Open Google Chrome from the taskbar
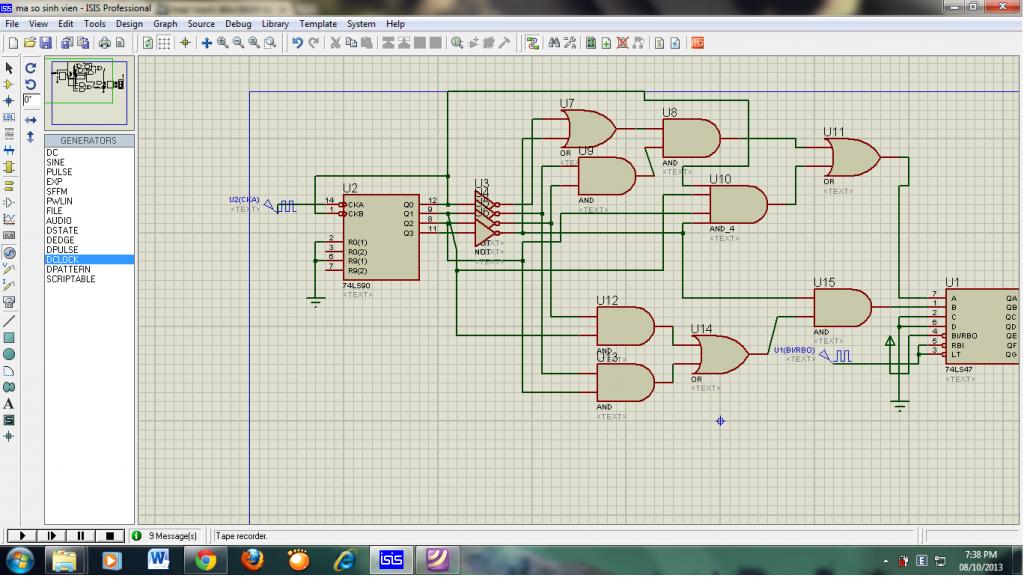1024x578 pixels. [206, 560]
